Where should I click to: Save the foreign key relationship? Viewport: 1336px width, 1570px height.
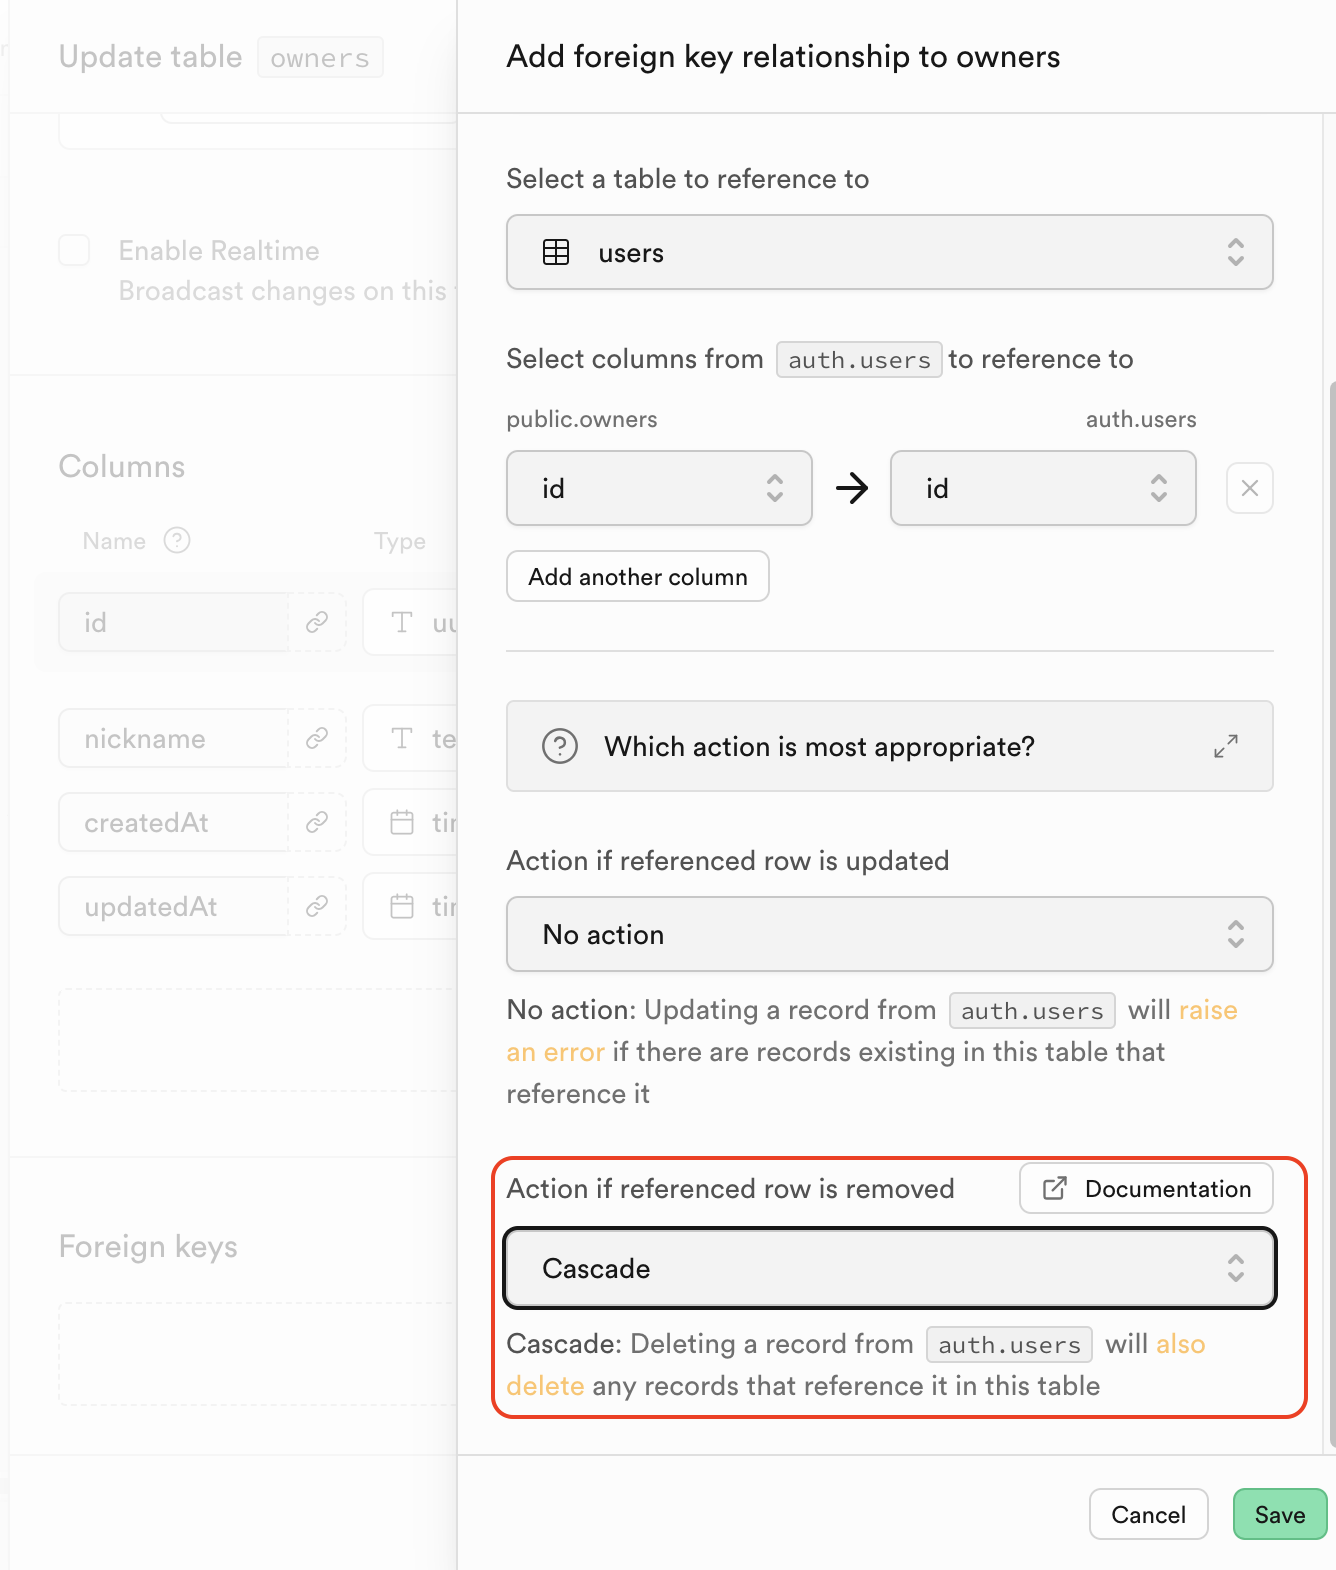coord(1280,1514)
